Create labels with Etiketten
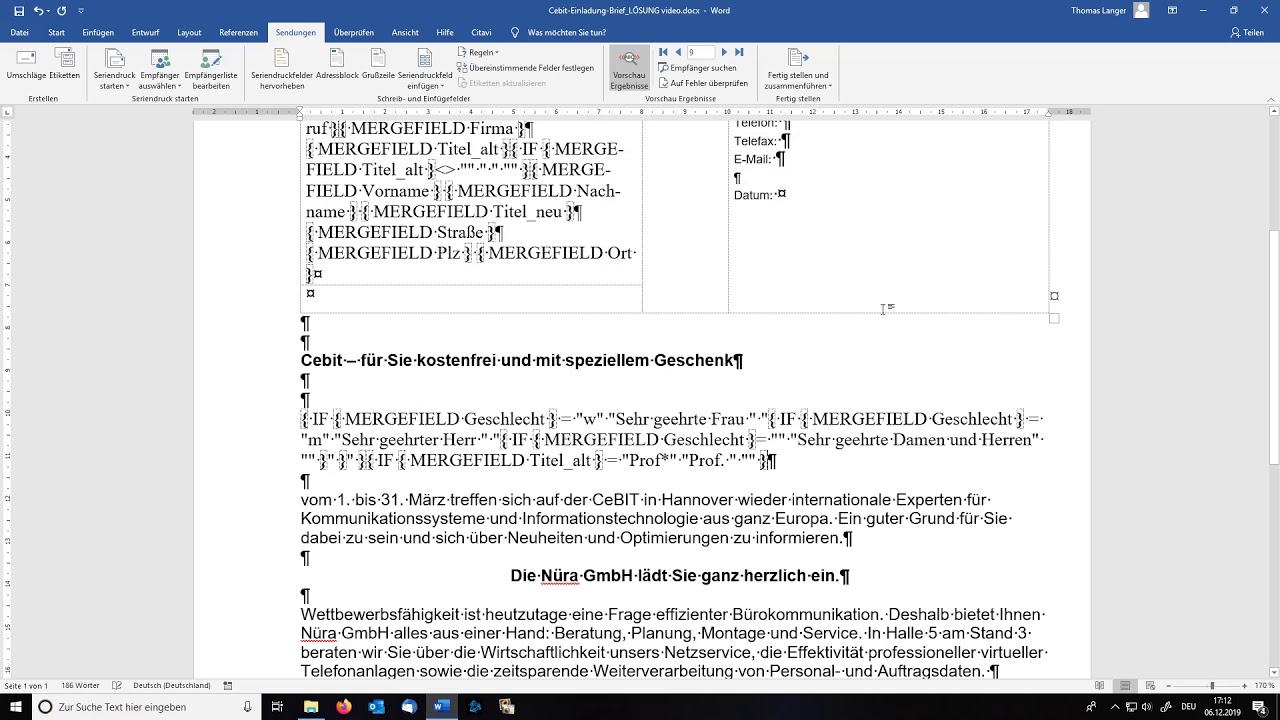 click(x=65, y=64)
